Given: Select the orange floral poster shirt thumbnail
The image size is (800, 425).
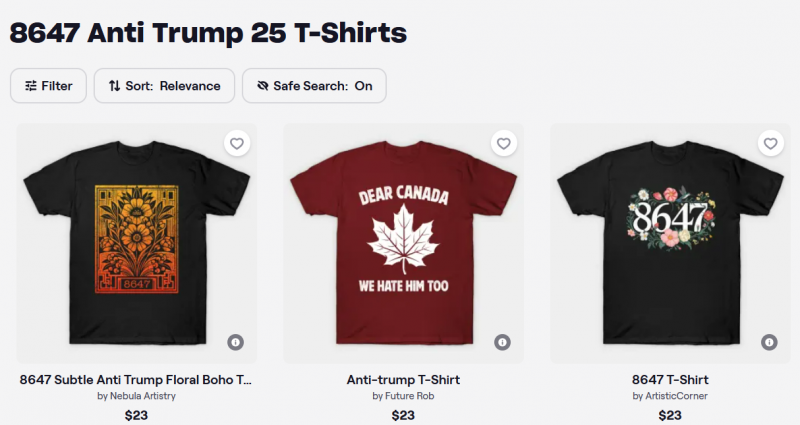Looking at the screenshot, I should (136, 243).
